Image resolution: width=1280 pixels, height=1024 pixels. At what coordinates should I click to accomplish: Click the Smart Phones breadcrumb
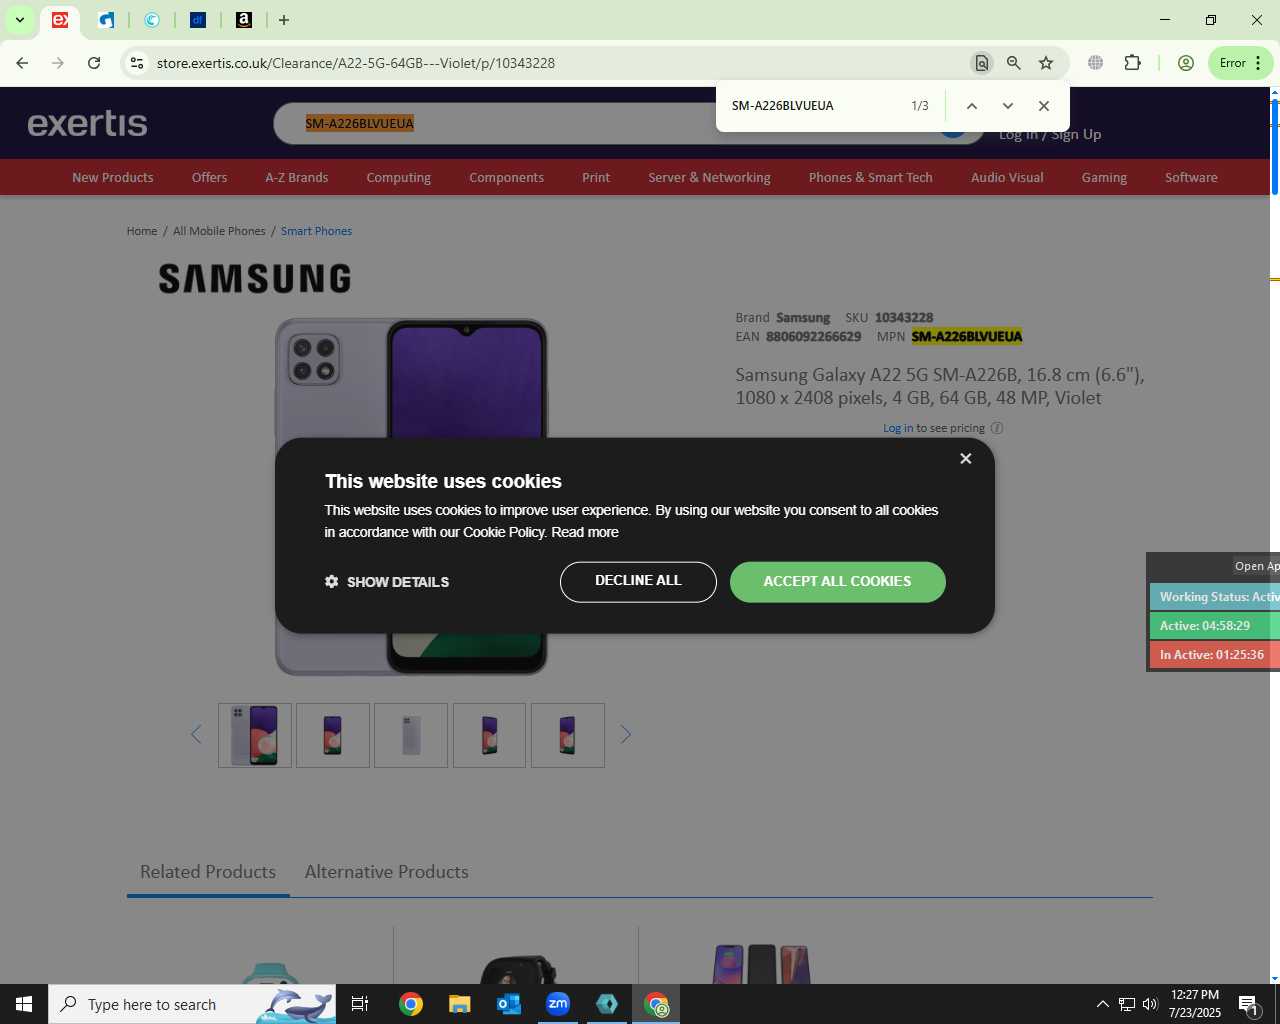point(316,231)
